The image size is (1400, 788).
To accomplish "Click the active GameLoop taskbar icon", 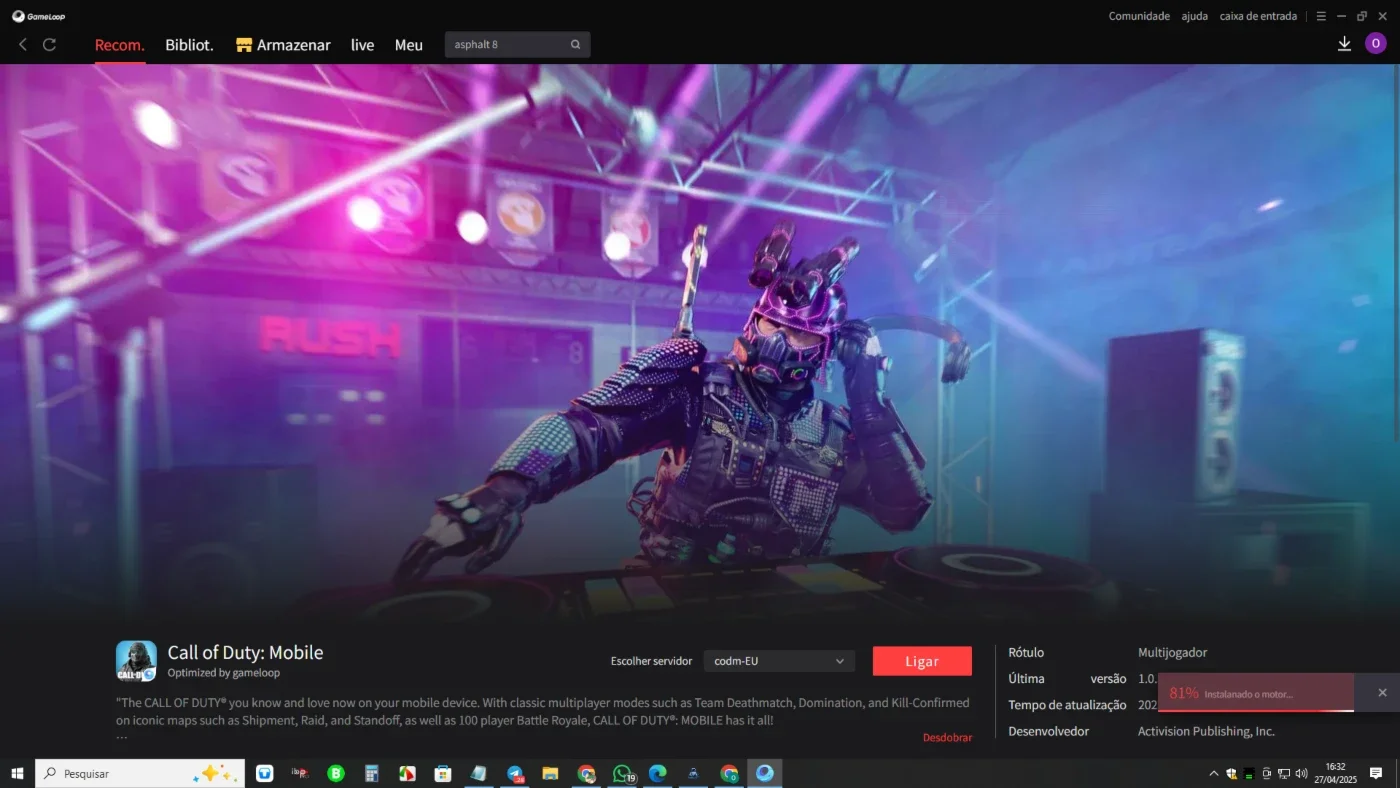I will pyautogui.click(x=765, y=773).
